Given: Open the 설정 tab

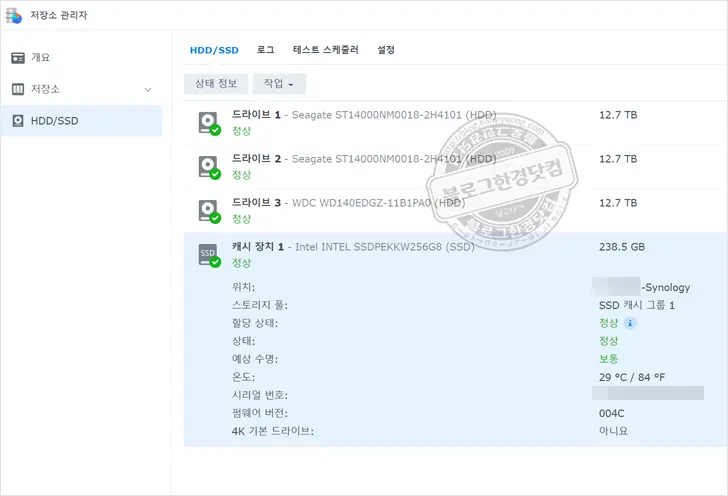Looking at the screenshot, I should click(x=386, y=50).
